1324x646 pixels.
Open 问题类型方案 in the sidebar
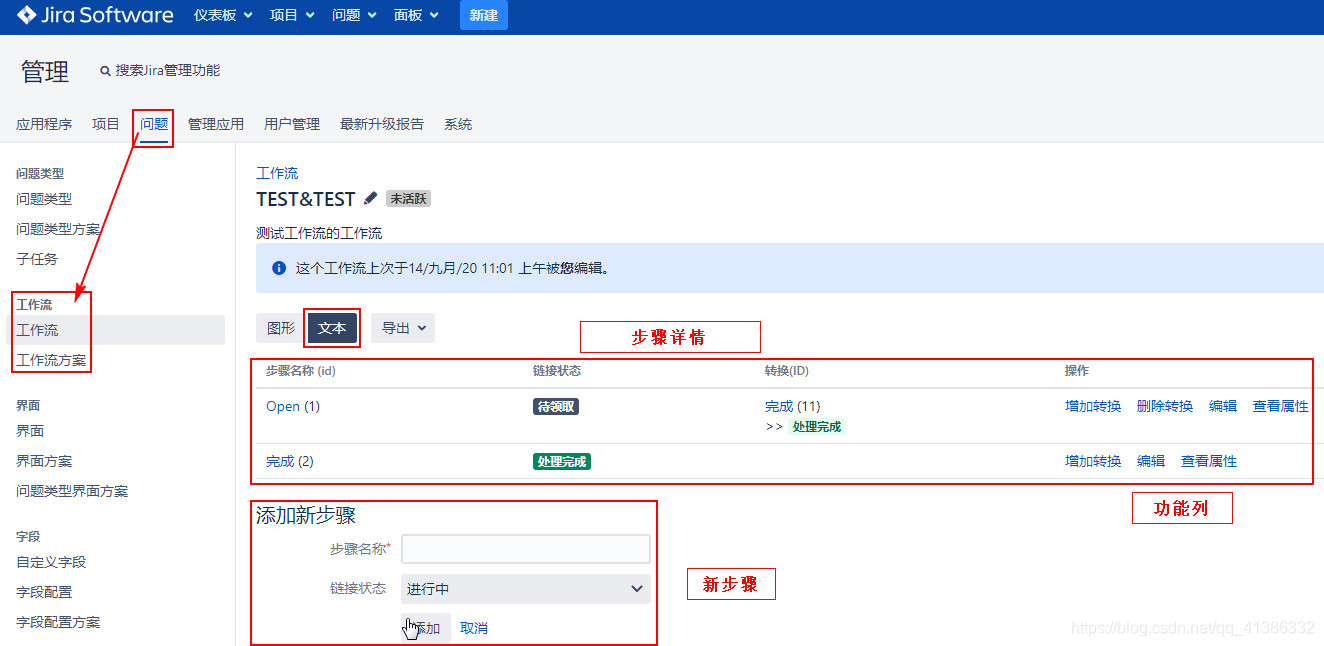(58, 229)
